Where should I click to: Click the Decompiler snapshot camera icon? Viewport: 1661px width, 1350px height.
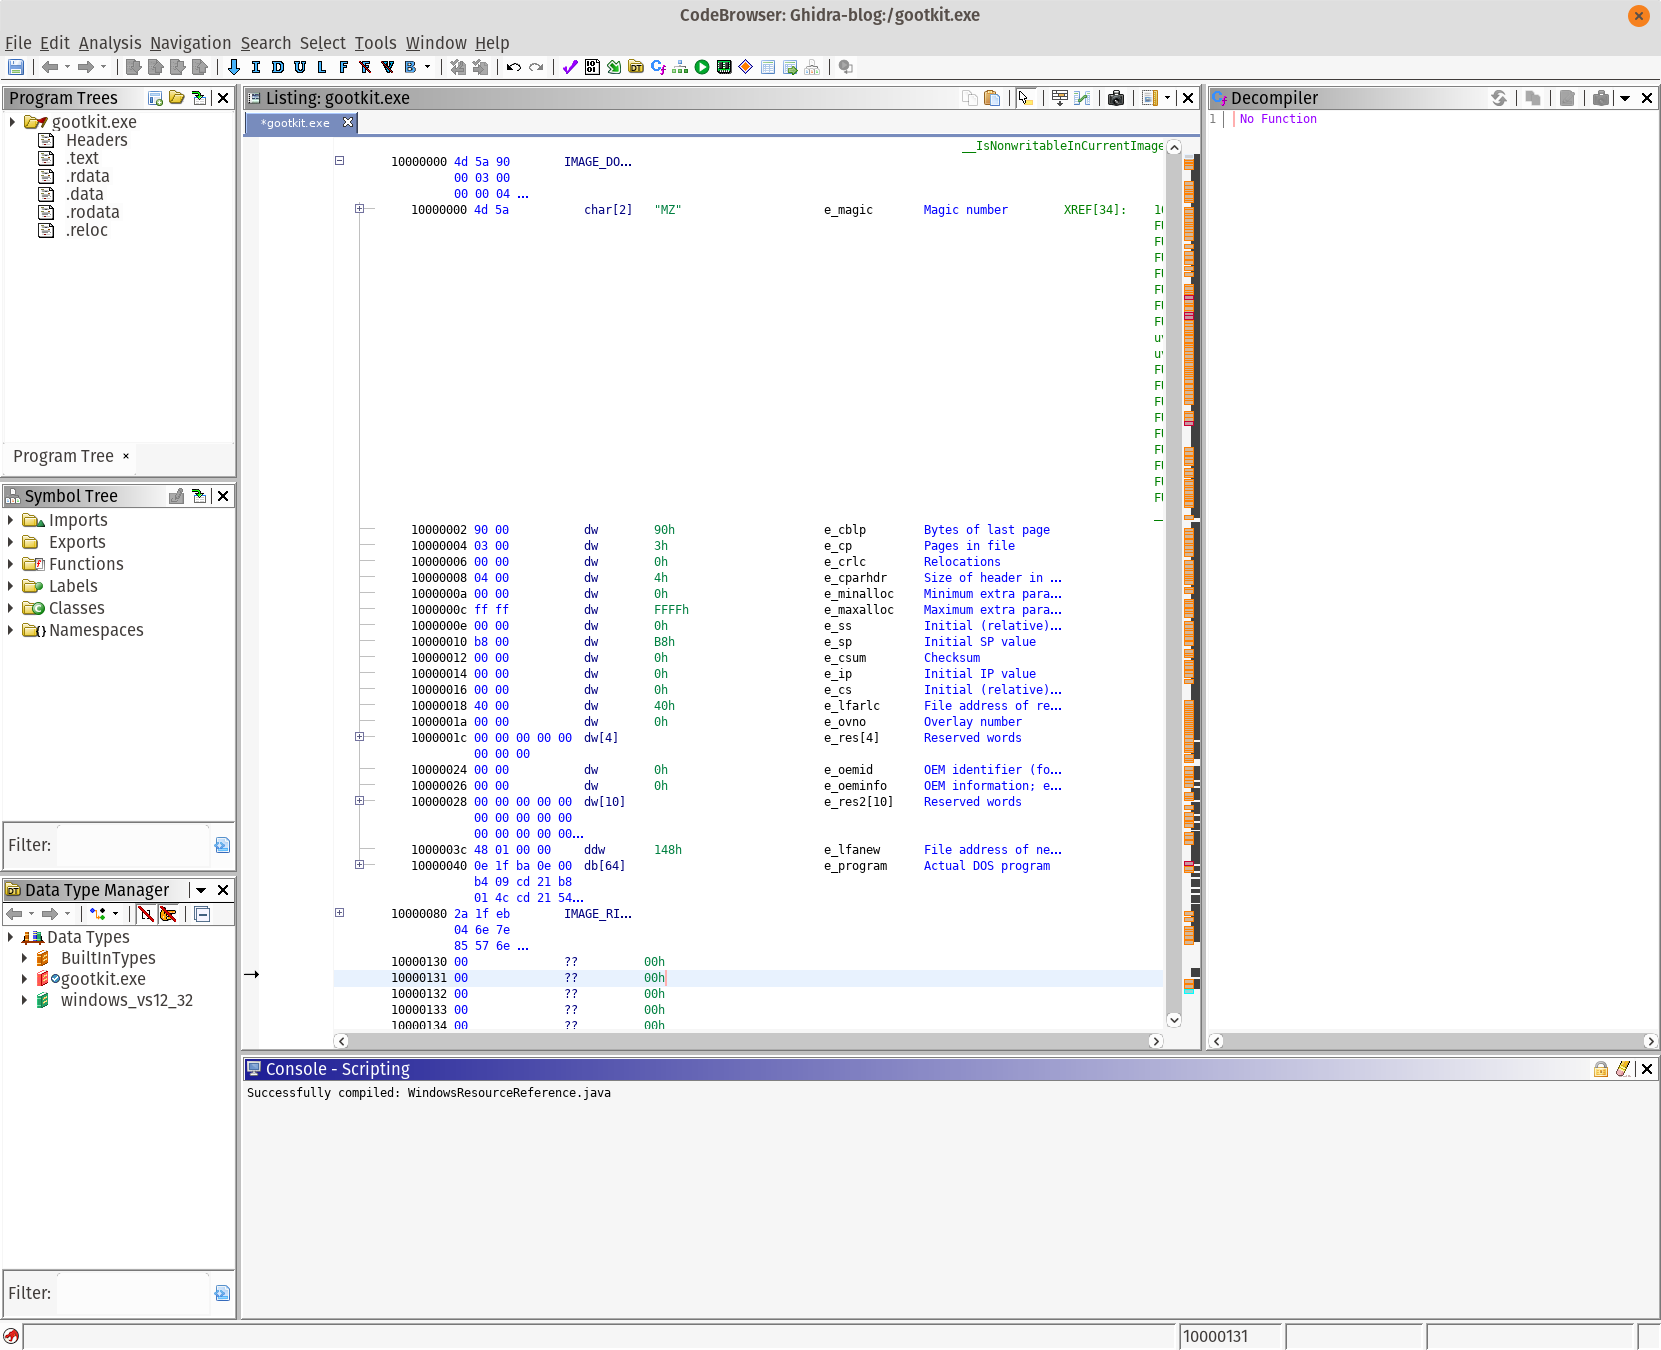1601,98
